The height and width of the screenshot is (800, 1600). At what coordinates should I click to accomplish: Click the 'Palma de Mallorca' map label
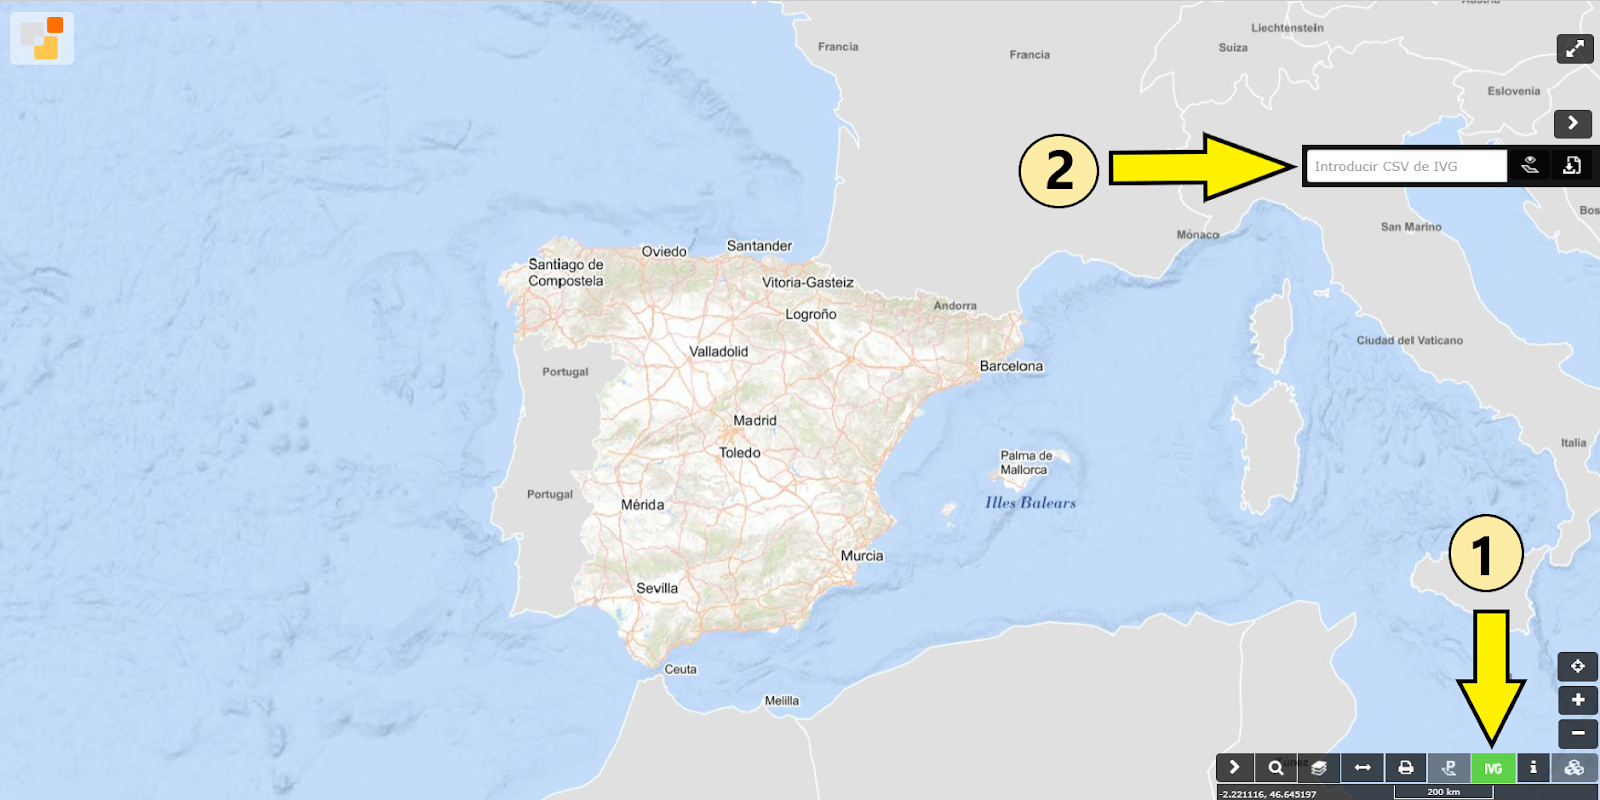[x=1026, y=463]
